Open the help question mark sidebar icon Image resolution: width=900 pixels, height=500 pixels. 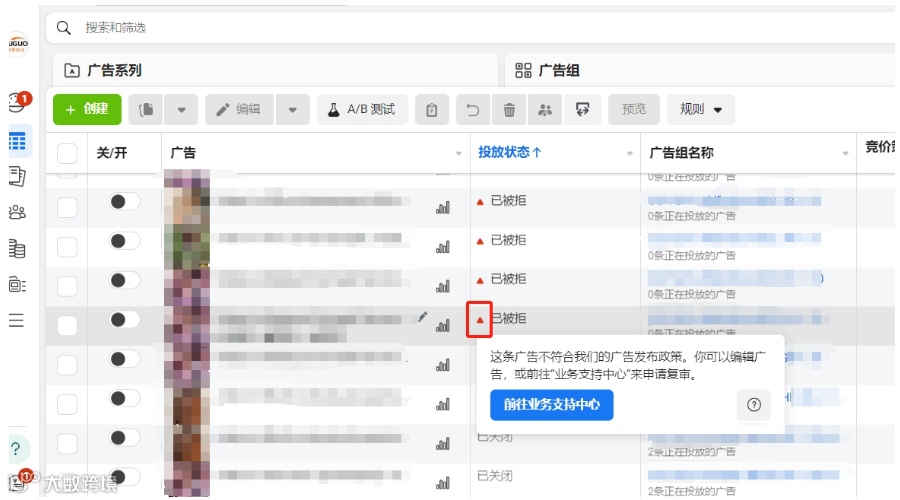16,449
